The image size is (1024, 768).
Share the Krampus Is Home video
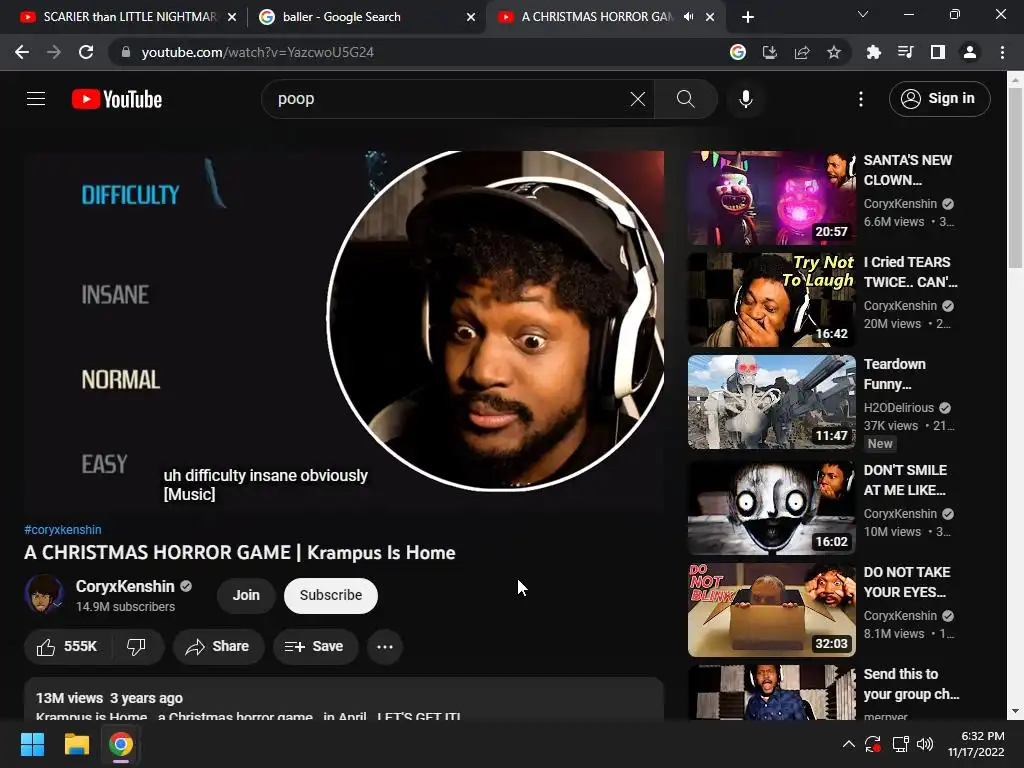(218, 647)
